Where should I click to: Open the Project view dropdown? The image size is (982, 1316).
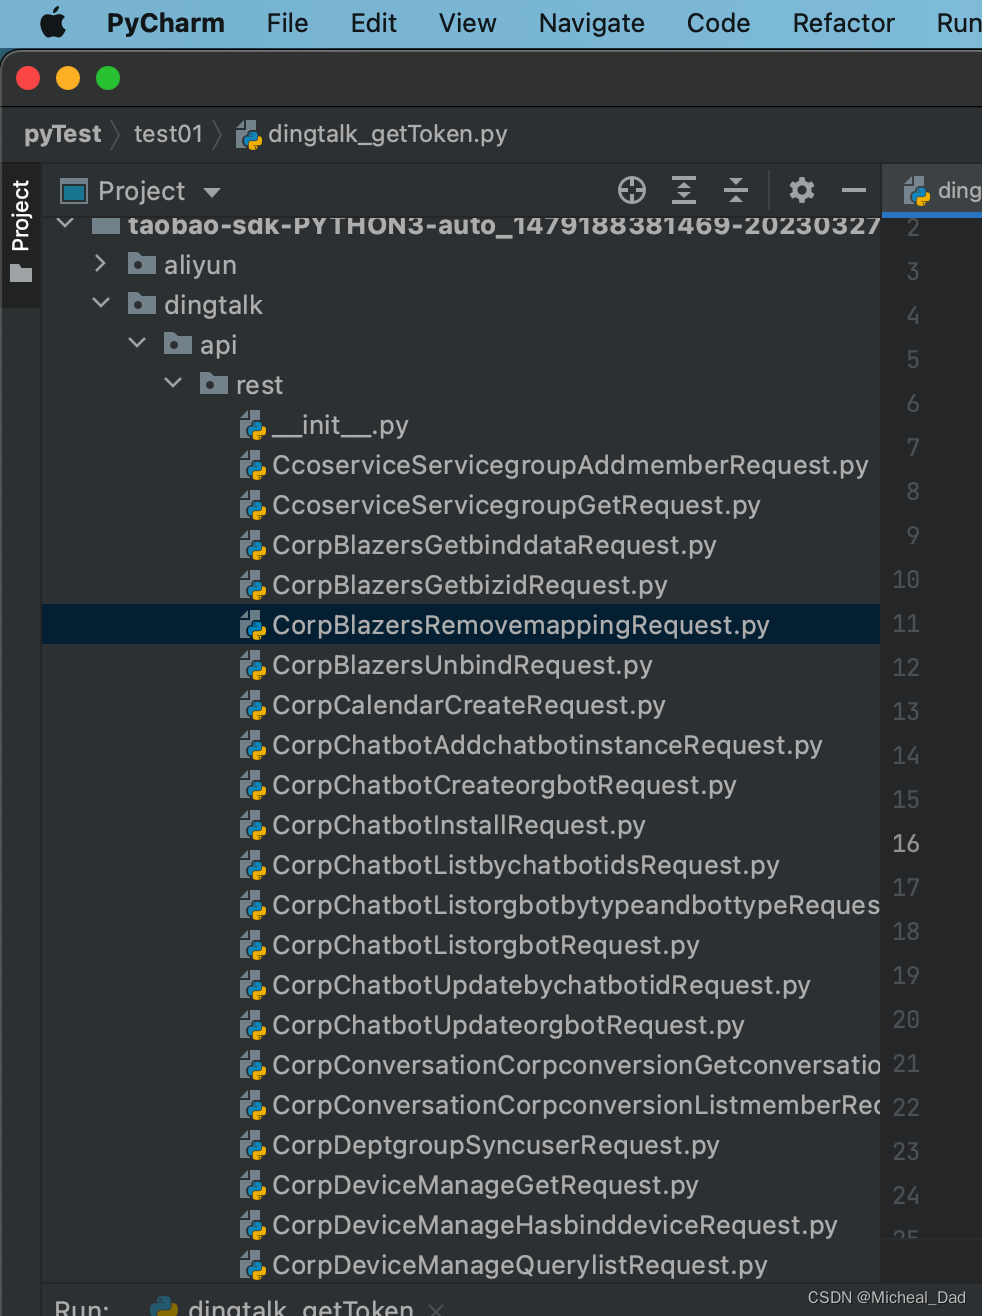coord(211,192)
